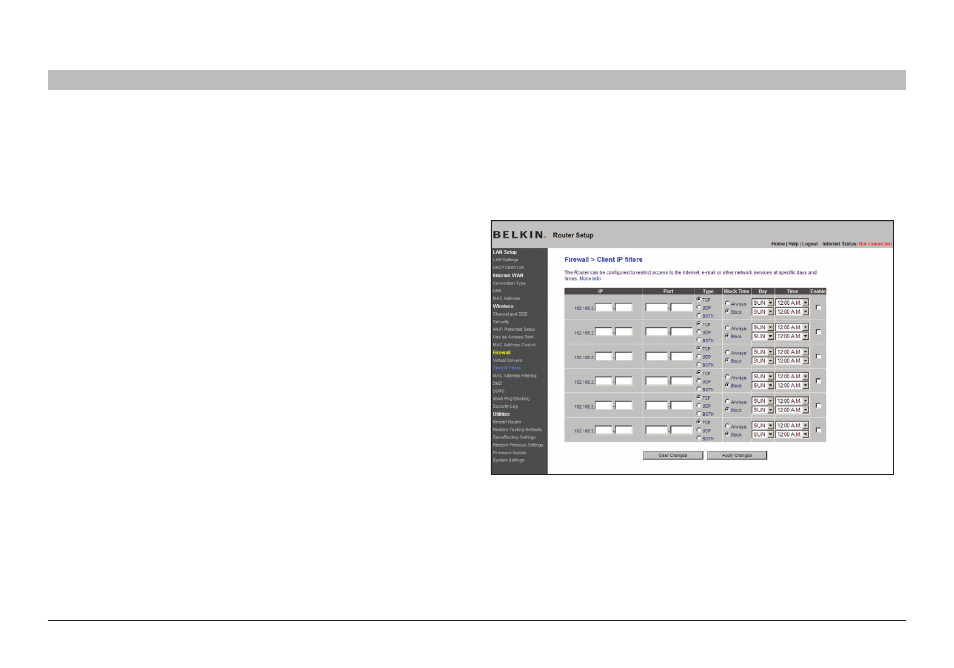Open the sidebar MAC Address item under Internet WAN
The image size is (954, 668).
[x=506, y=299]
